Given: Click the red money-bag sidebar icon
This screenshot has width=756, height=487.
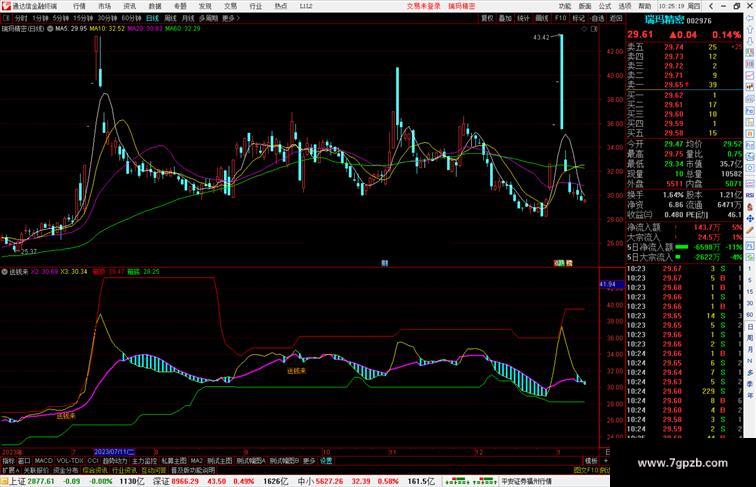Looking at the screenshot, I should [x=750, y=207].
